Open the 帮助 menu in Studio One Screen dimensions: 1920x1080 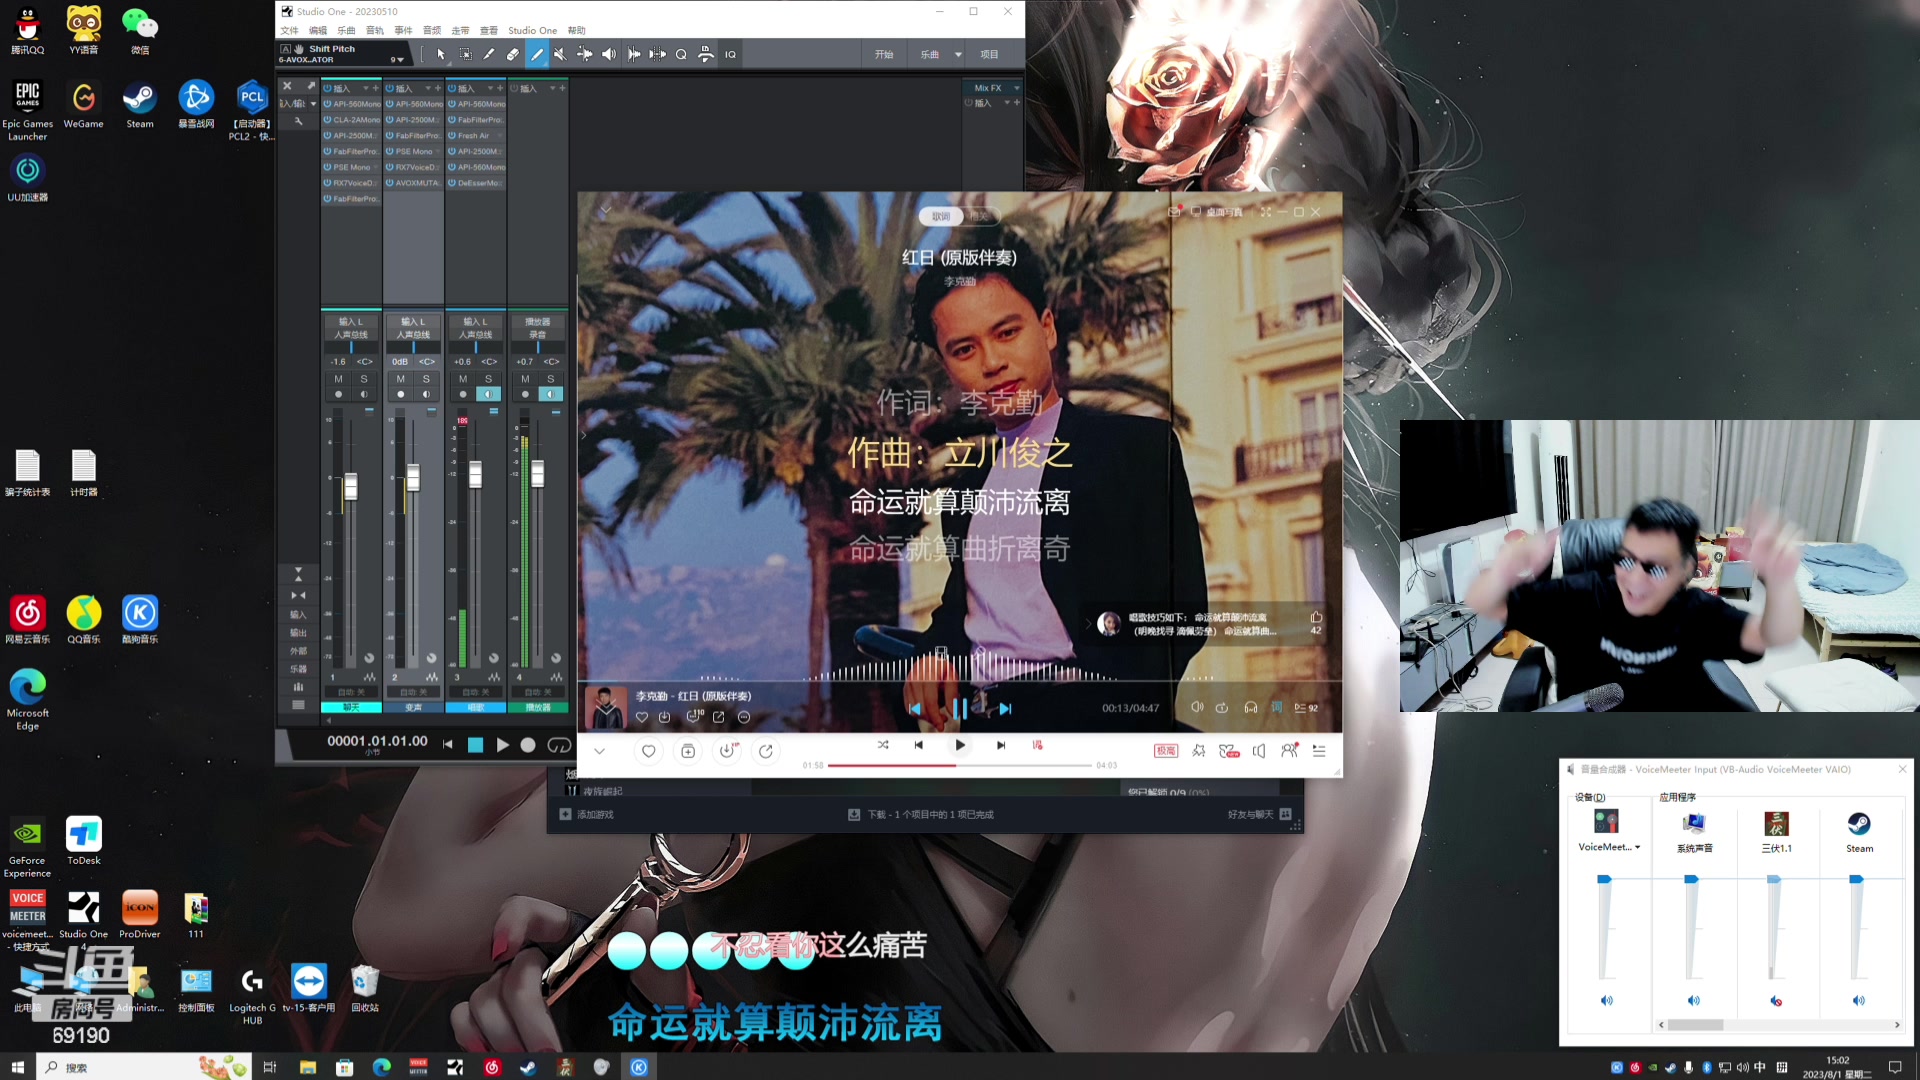577,30
